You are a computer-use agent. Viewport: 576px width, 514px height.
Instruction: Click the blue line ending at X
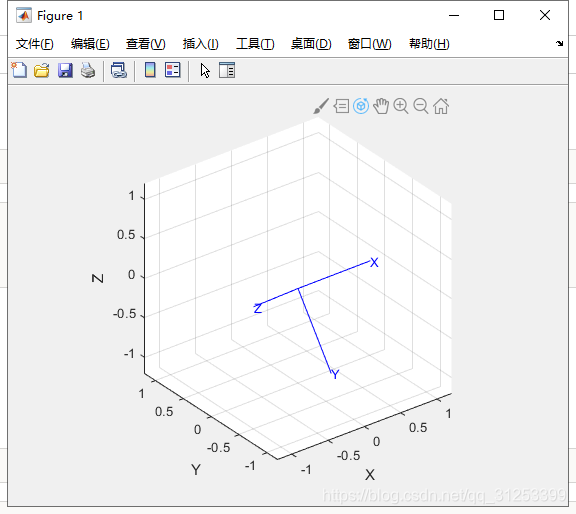pyautogui.click(x=334, y=275)
